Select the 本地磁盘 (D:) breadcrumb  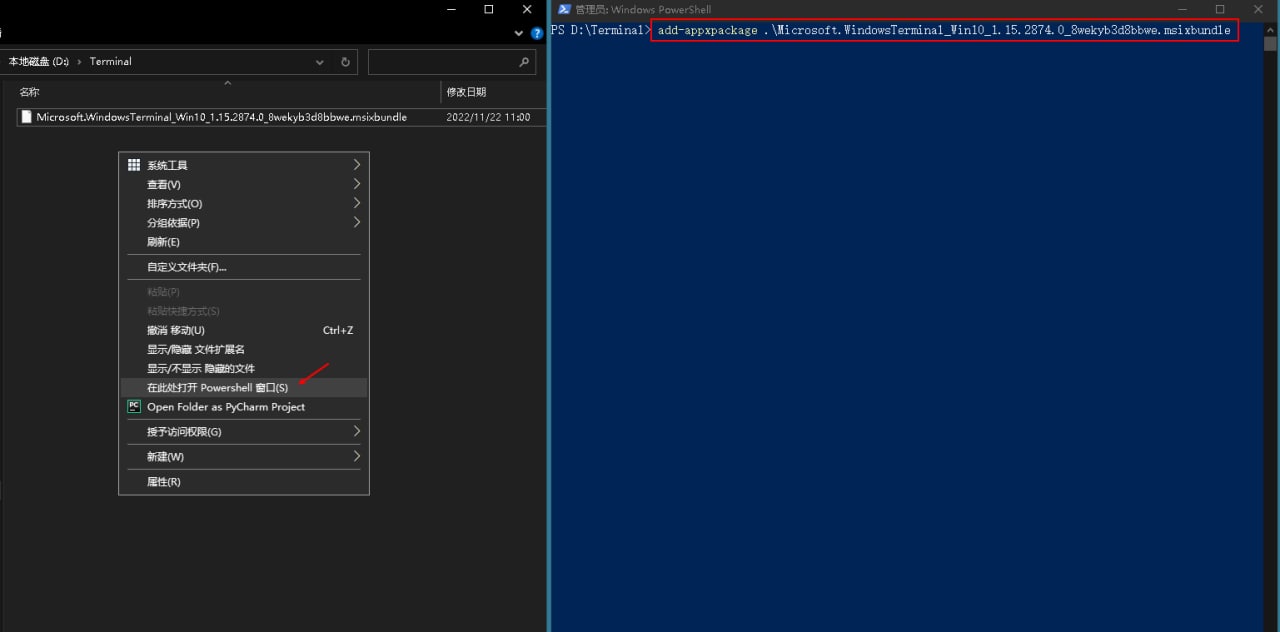(x=39, y=62)
